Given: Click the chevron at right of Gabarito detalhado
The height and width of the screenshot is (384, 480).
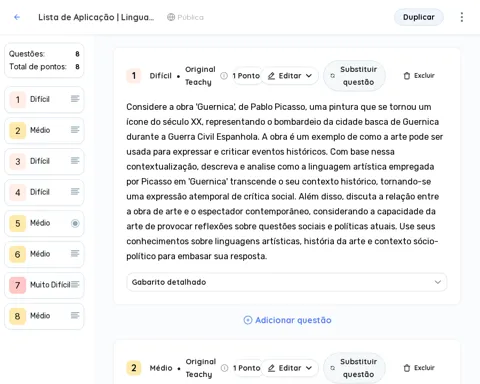Looking at the screenshot, I should coord(438,282).
